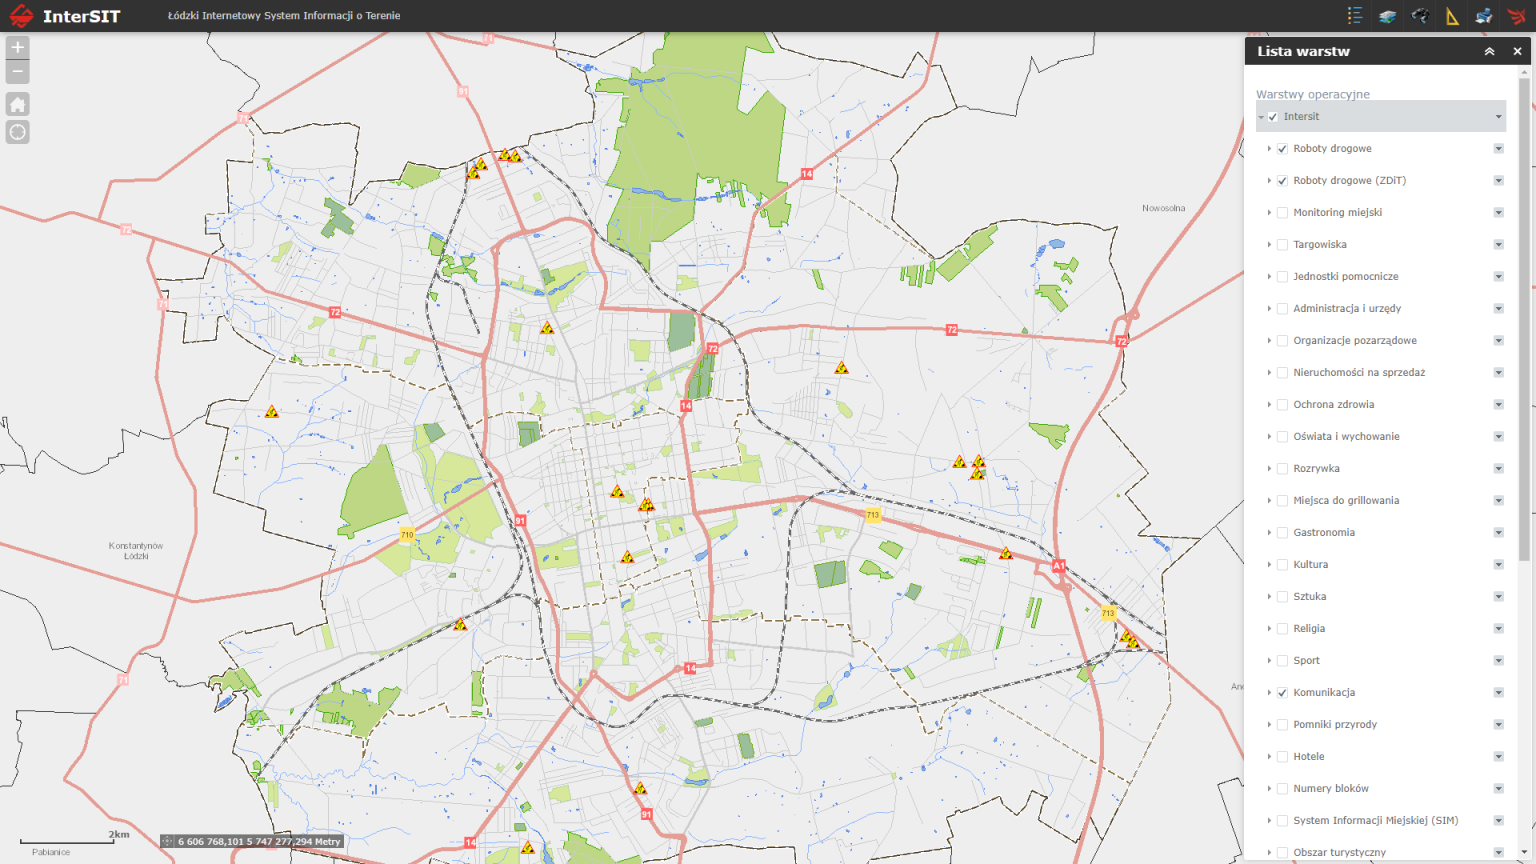Viewport: 1536px width, 864px height.
Task: Disable the Komunikacja layer checkbox
Action: tap(1282, 693)
